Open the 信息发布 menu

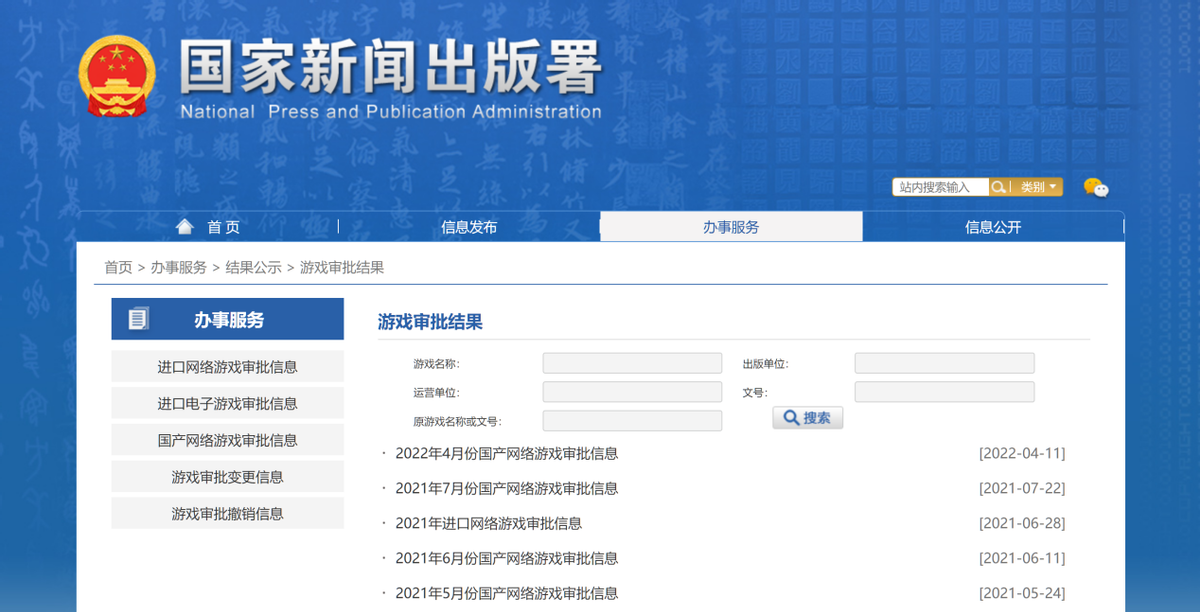(469, 227)
